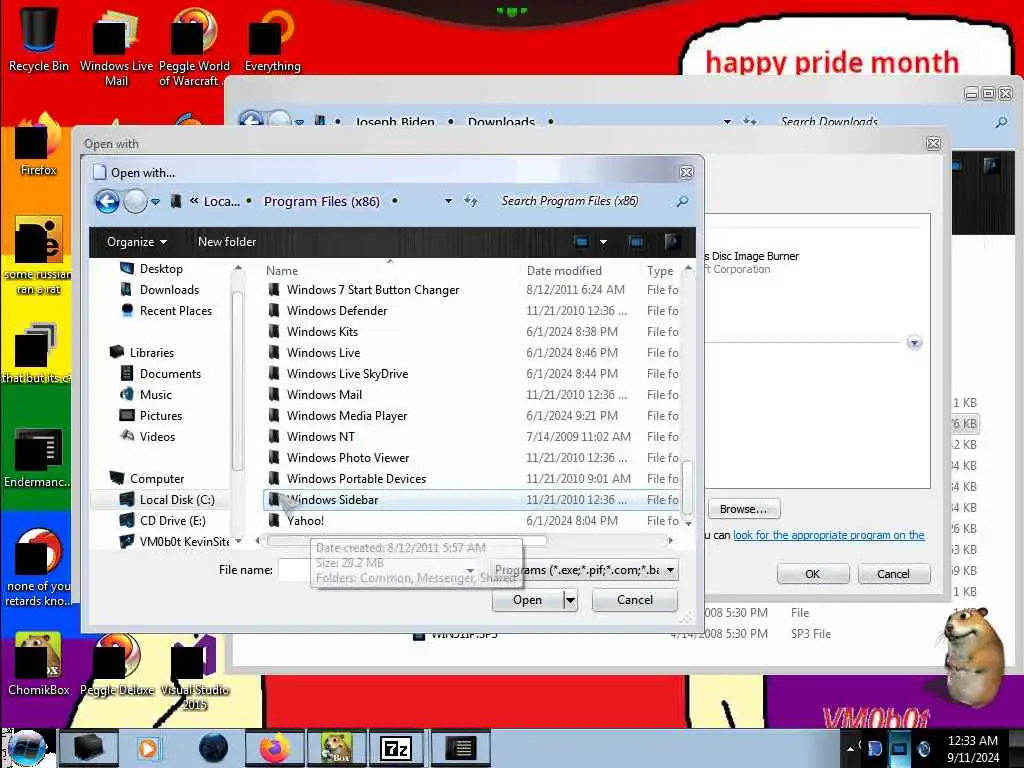Image resolution: width=1024 pixels, height=768 pixels.
Task: Click Cancel in the file browse dialog
Action: (634, 600)
